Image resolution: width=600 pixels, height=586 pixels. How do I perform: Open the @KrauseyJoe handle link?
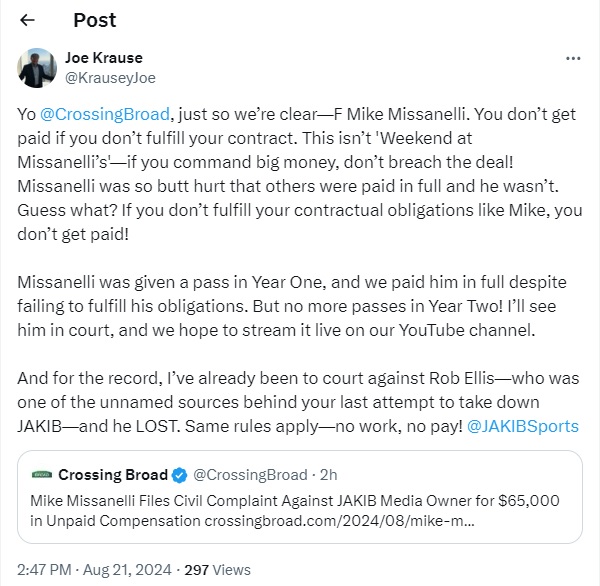point(110,77)
